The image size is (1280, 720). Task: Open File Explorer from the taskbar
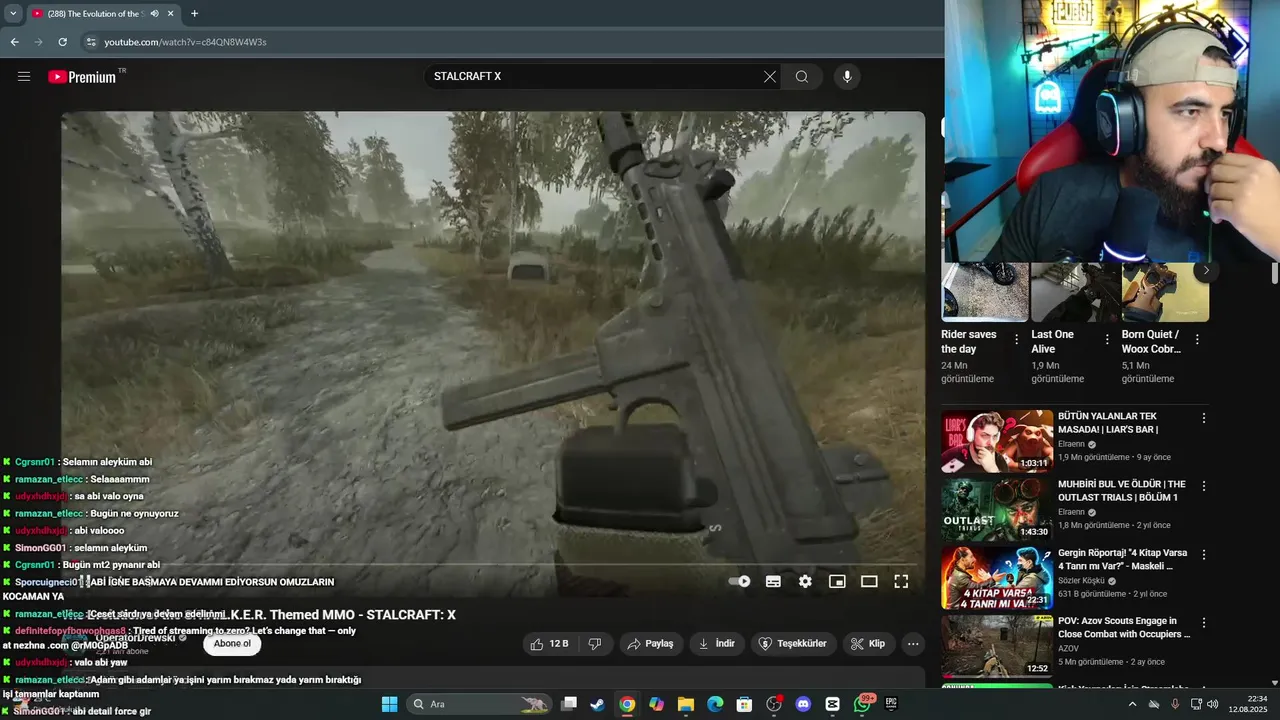coord(686,704)
